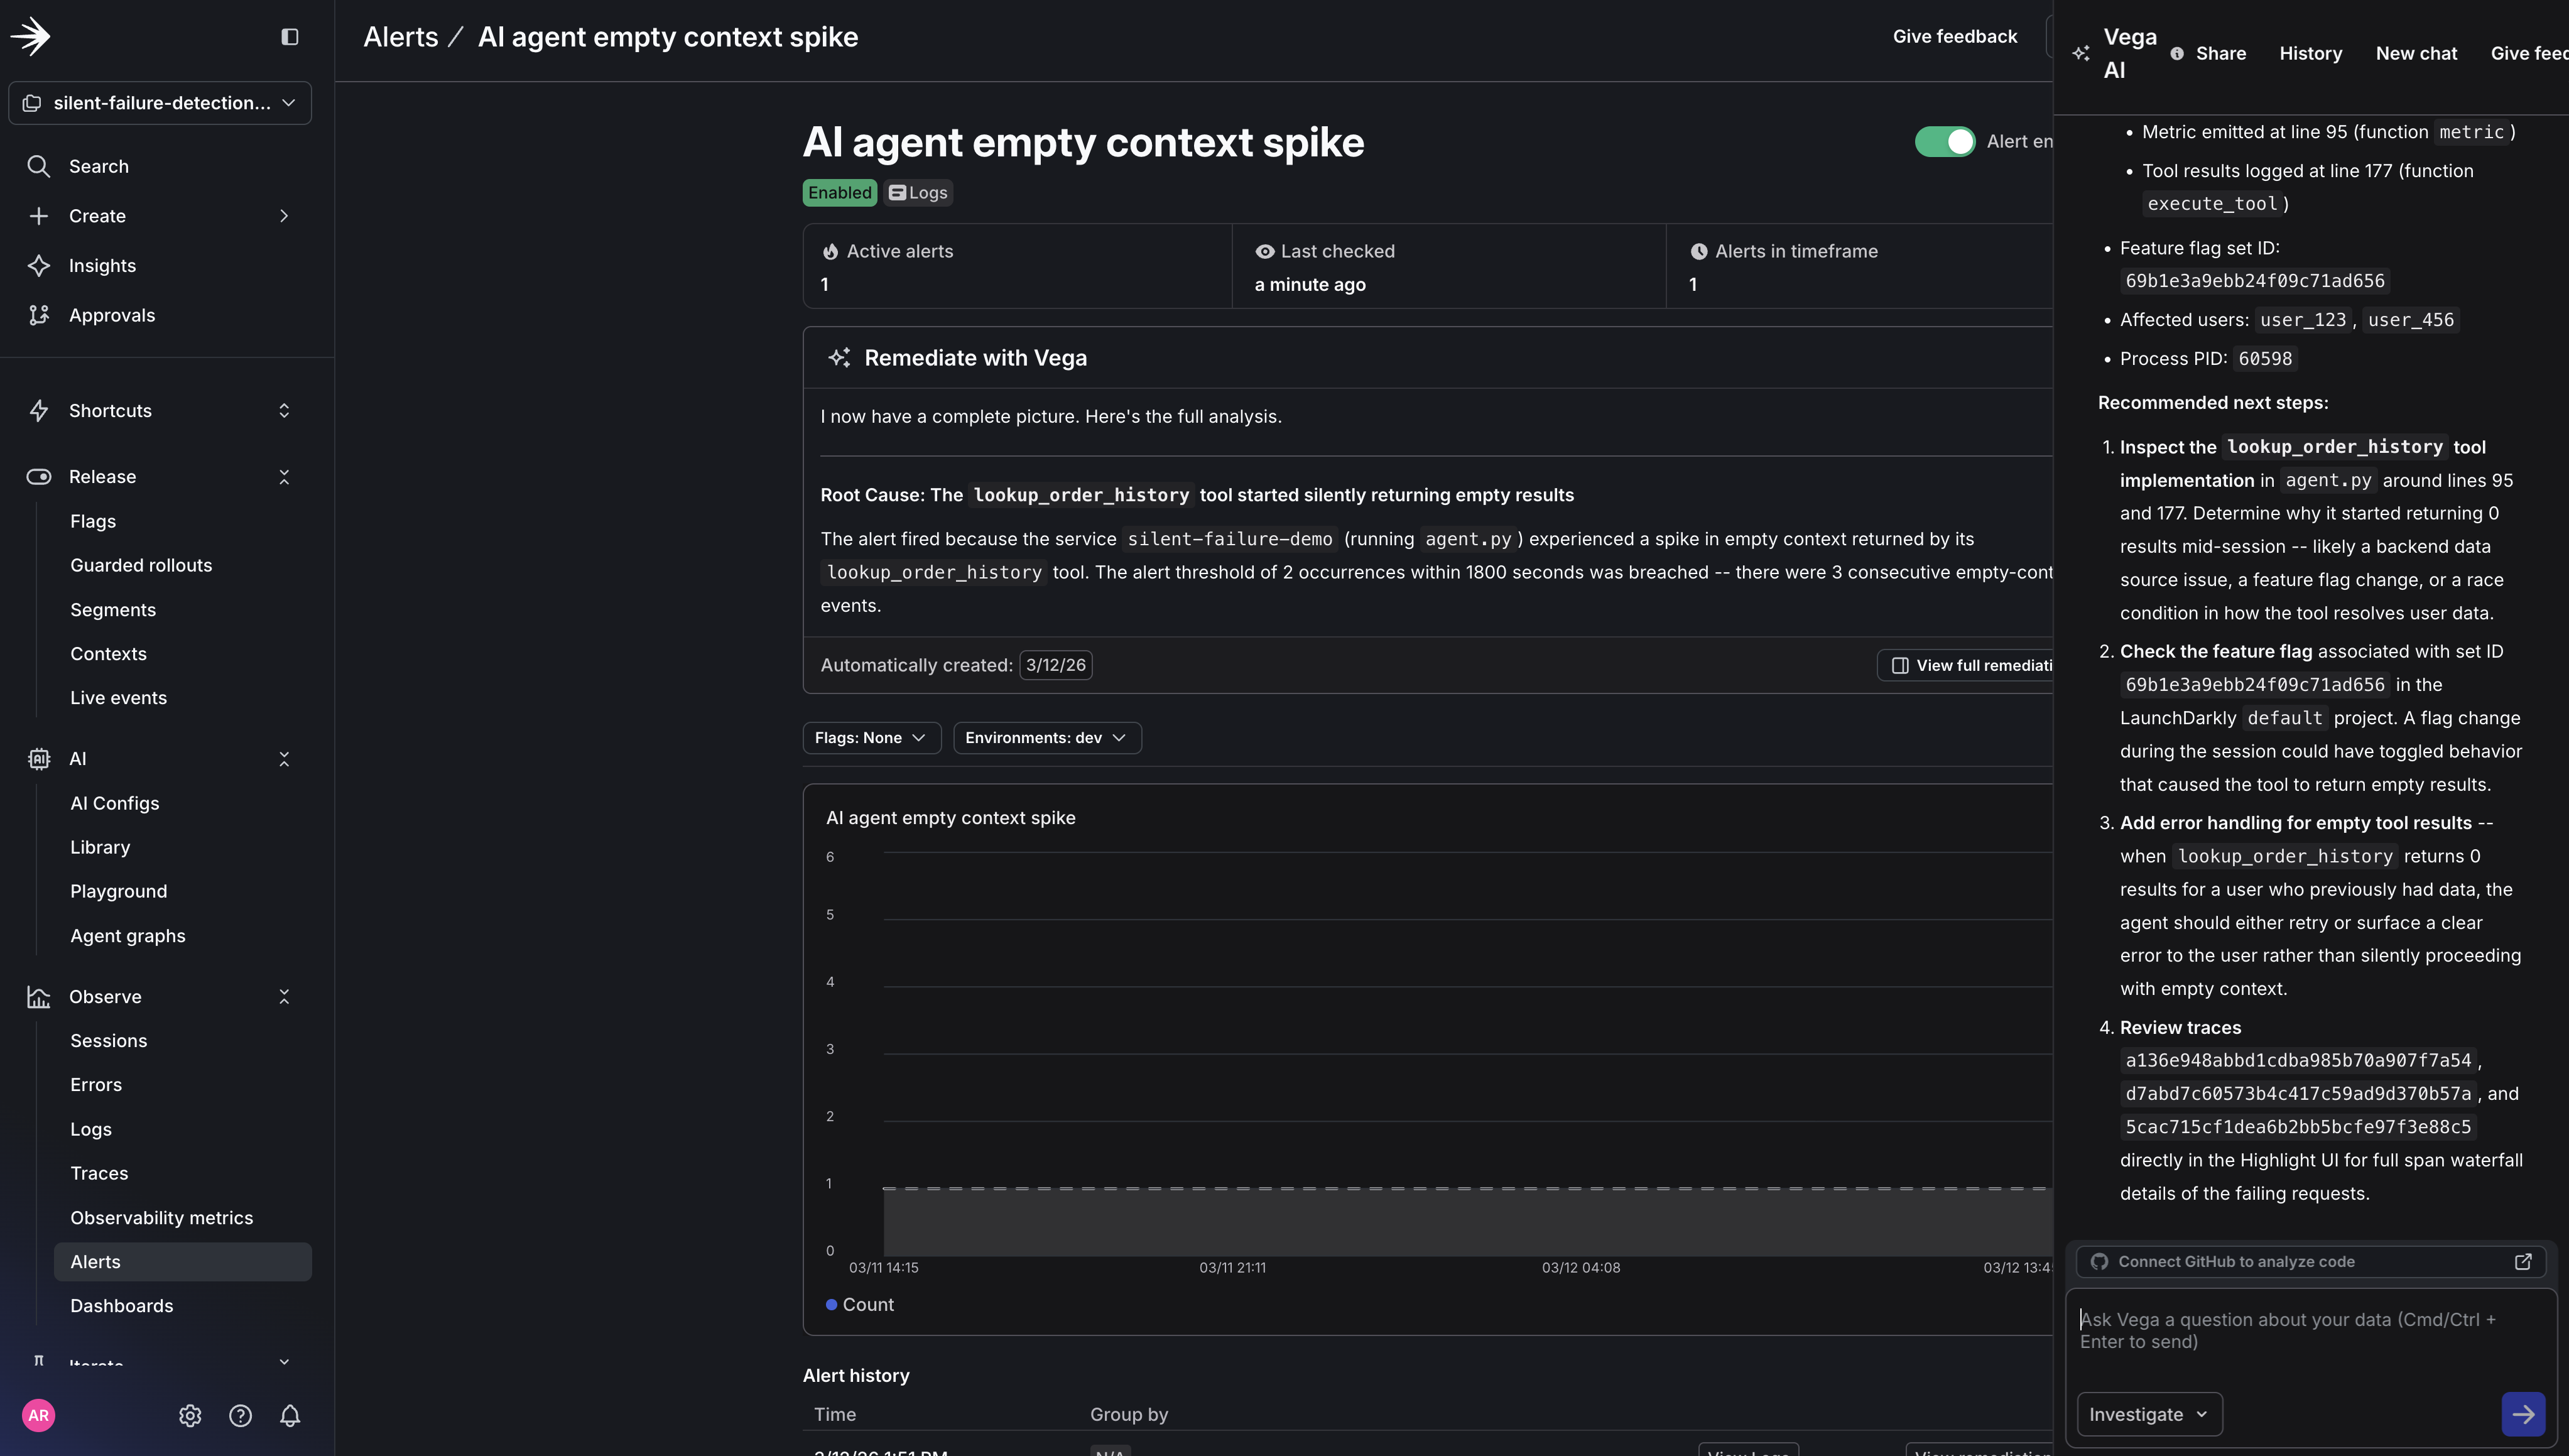Open the Flags: None dropdown

[x=870, y=738]
